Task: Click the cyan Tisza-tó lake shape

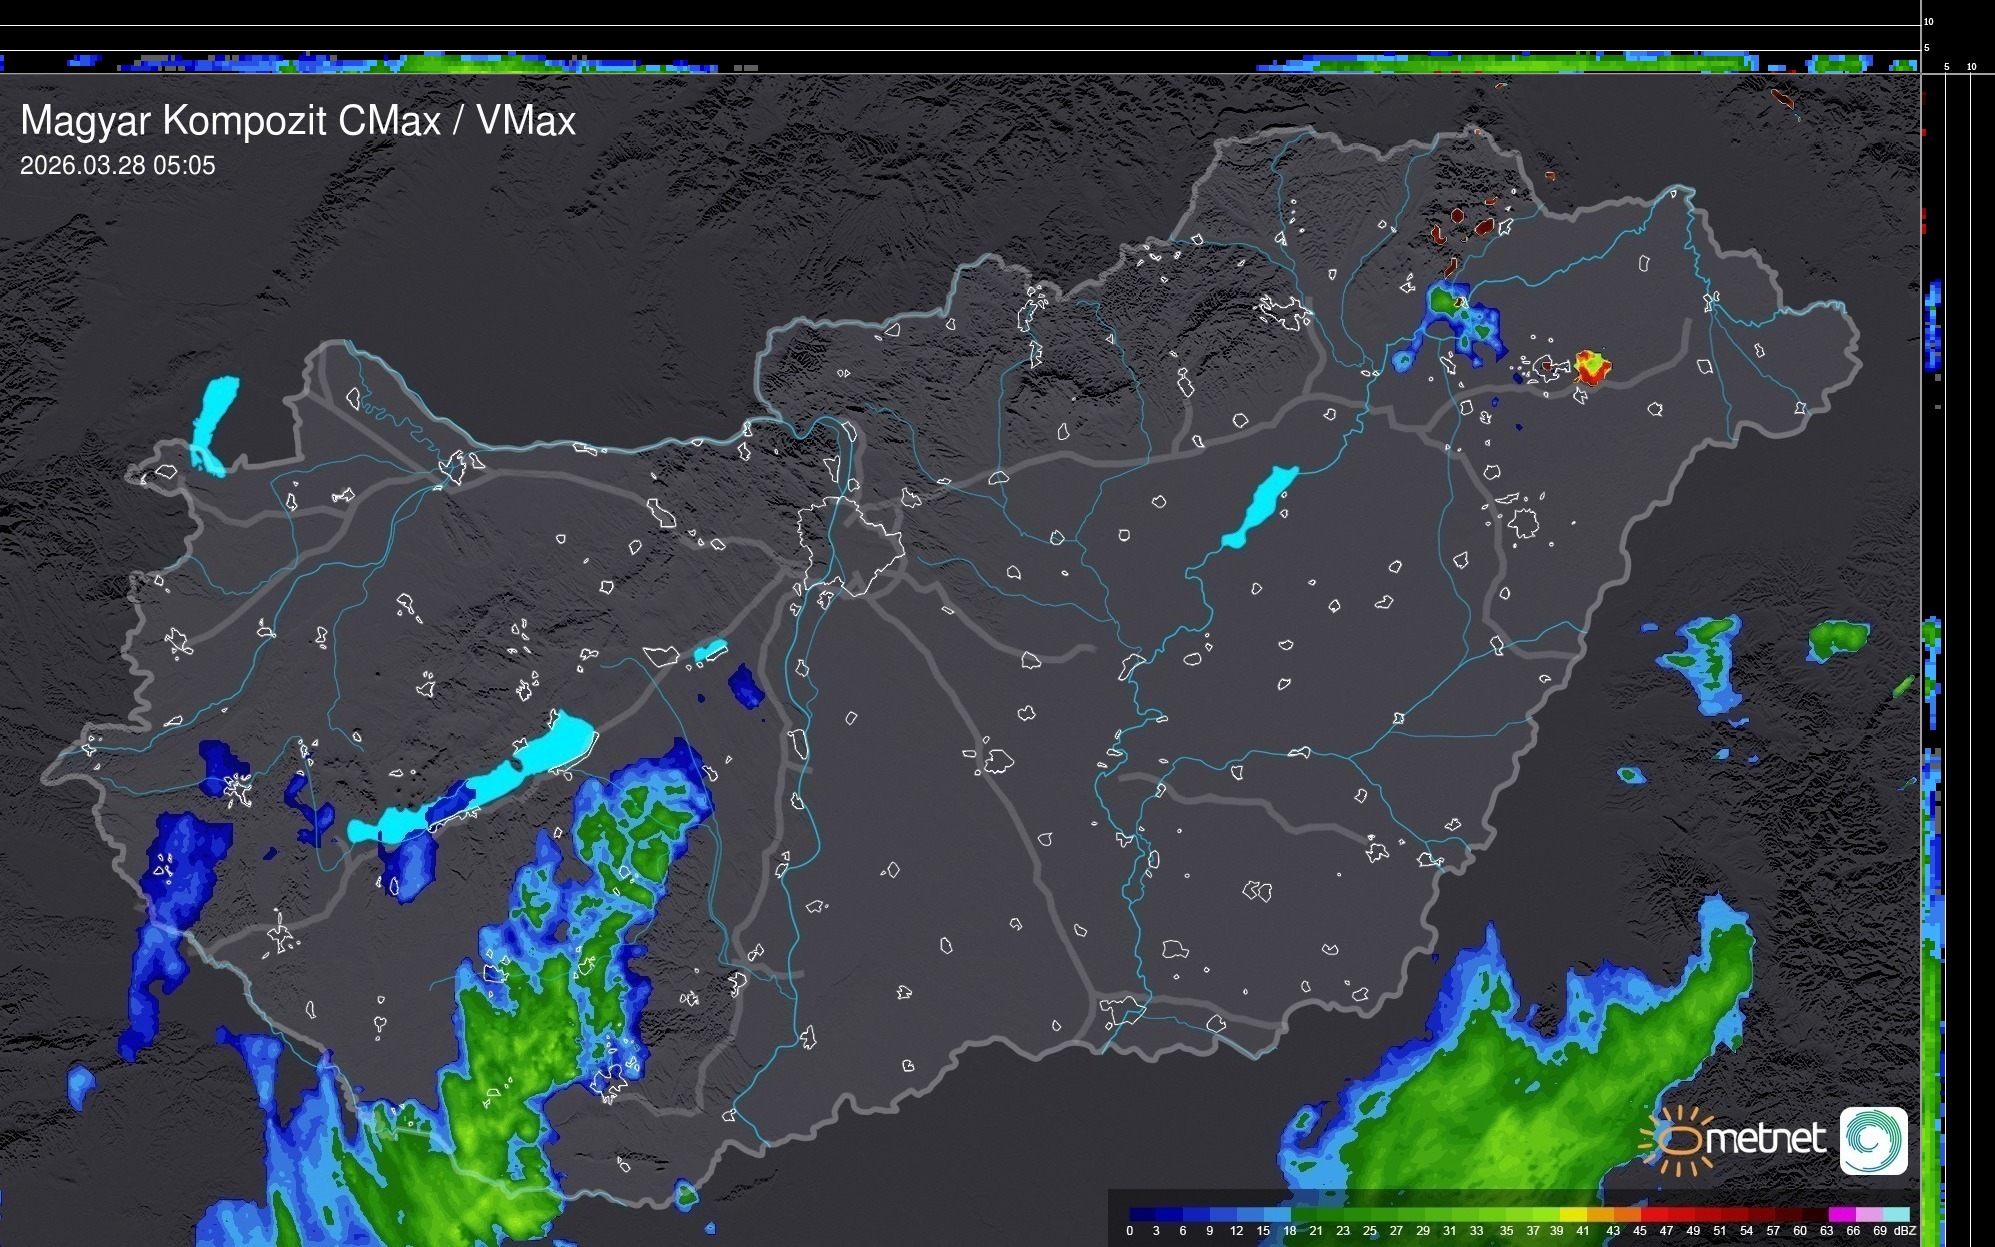Action: 1262,505
